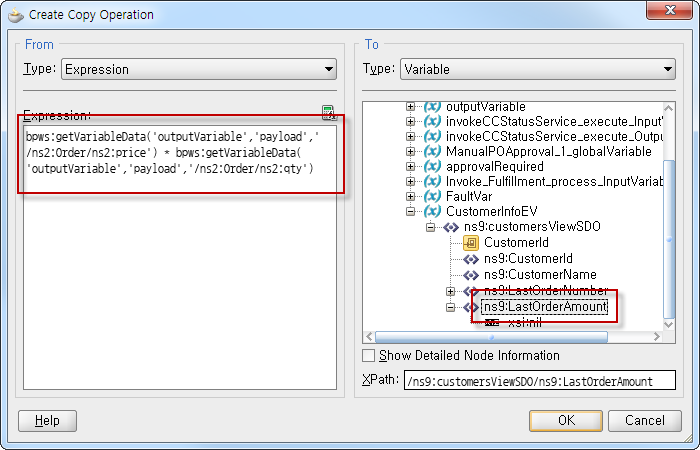Viewport: 700px width, 450px height.
Task: Click the ns9:customersViewSDO element icon
Action: [x=451, y=227]
